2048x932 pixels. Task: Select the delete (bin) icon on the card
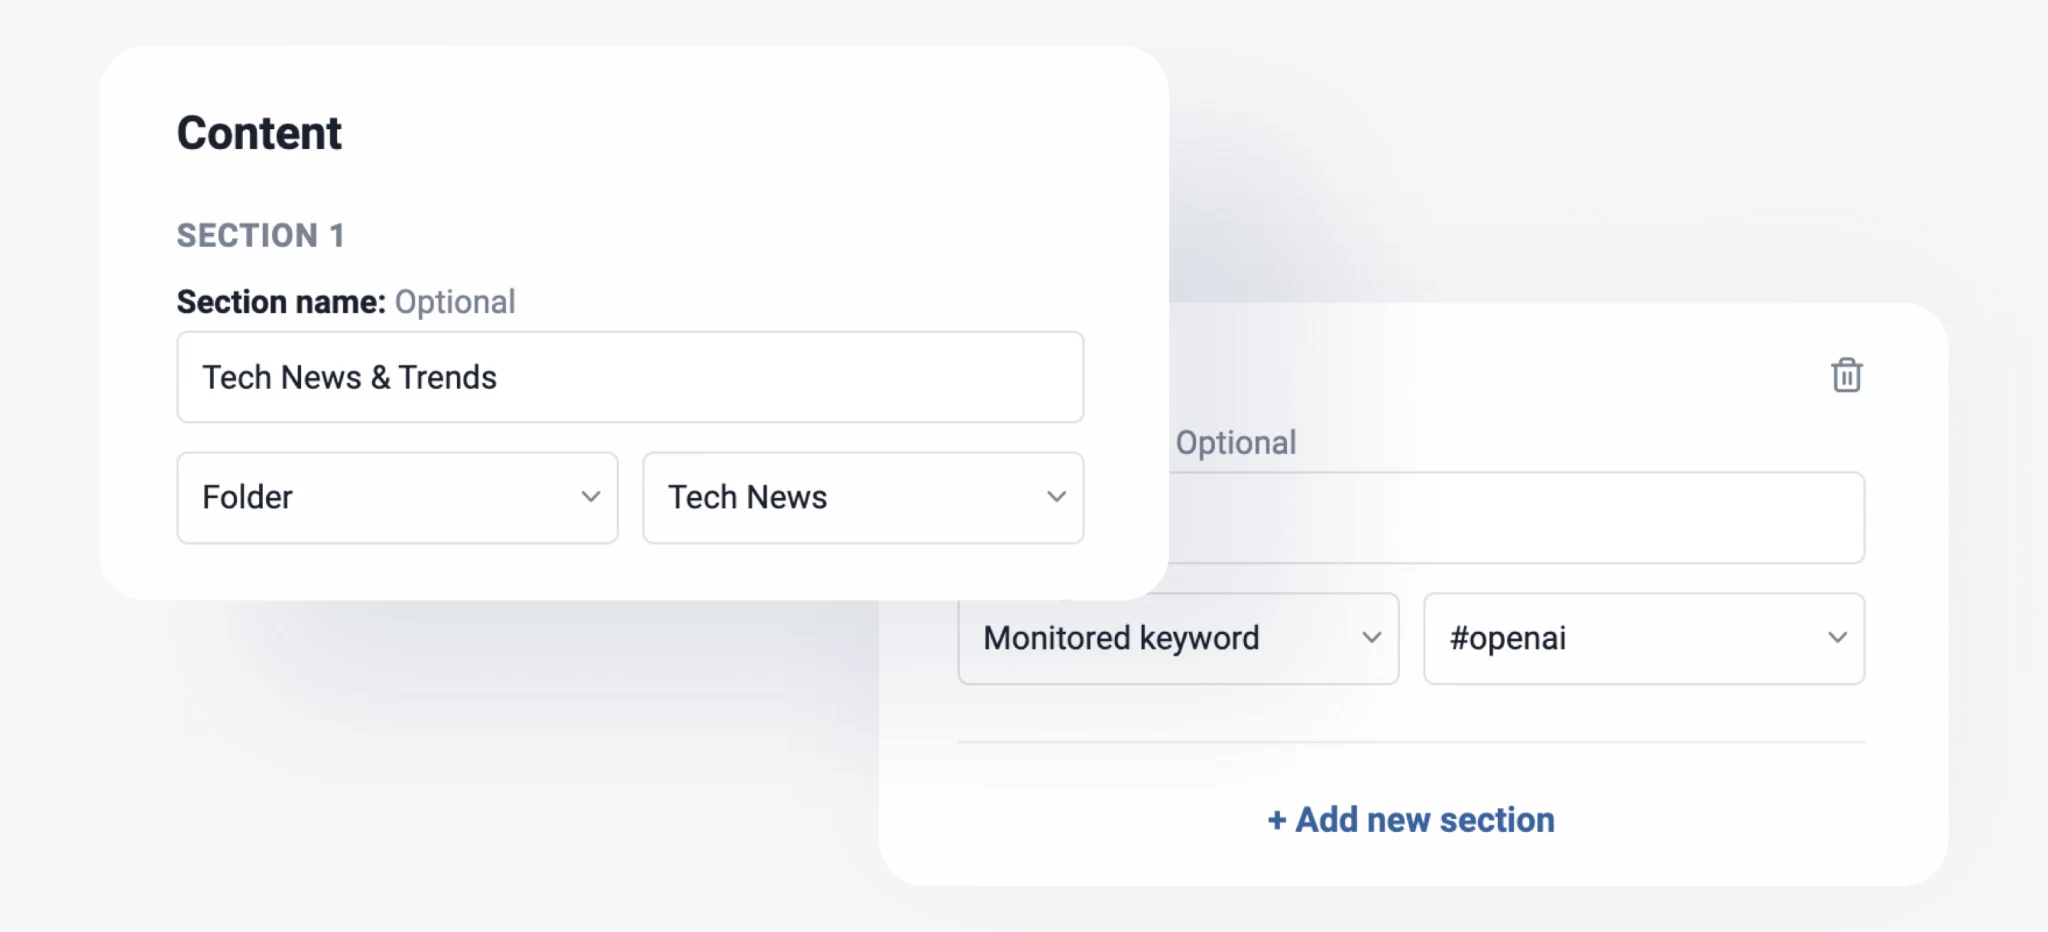coord(1846,375)
